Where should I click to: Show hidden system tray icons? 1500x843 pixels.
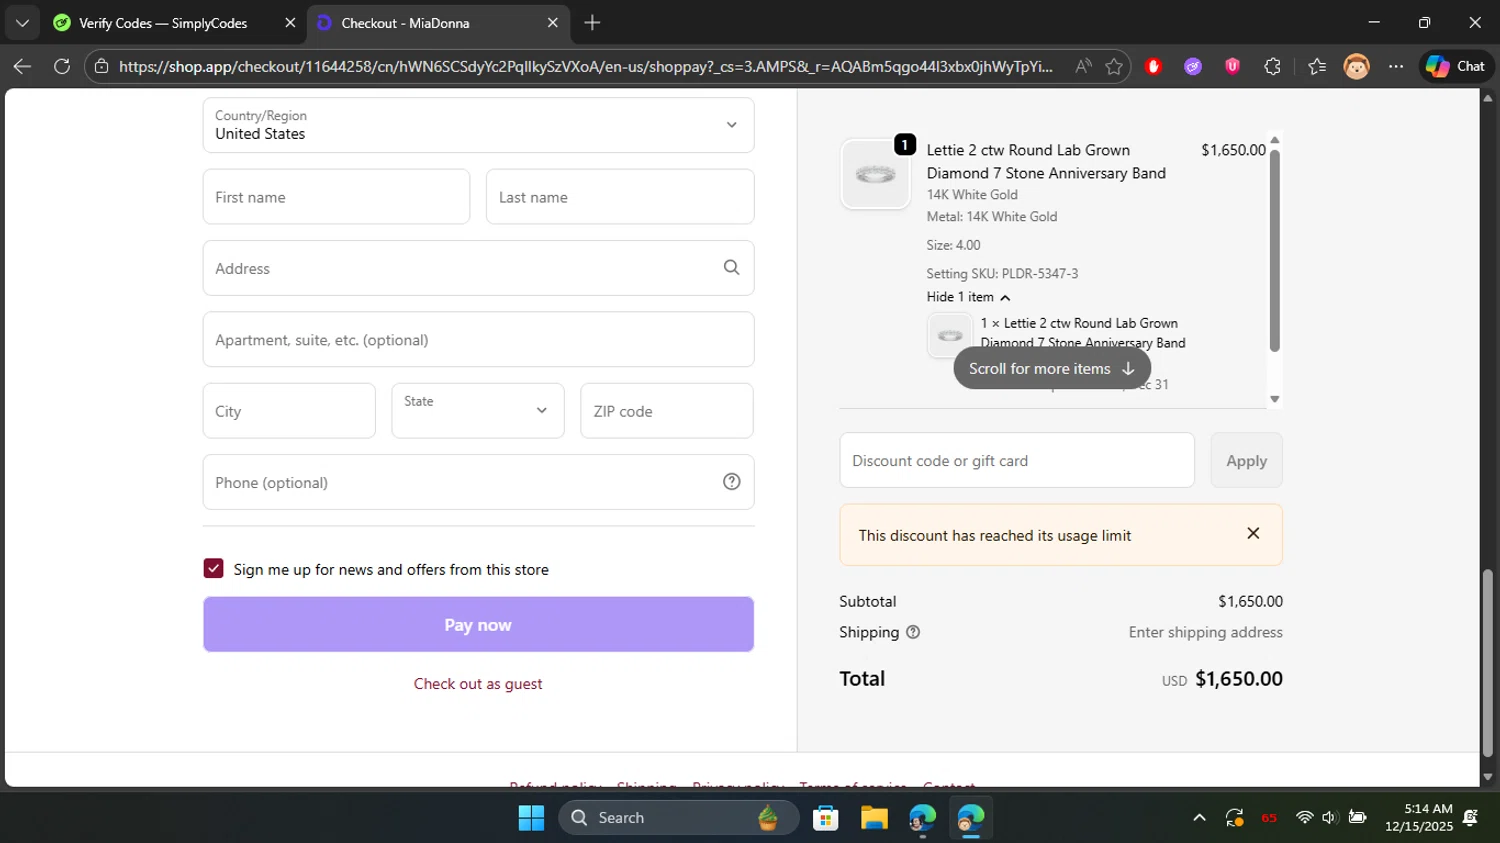tap(1199, 818)
